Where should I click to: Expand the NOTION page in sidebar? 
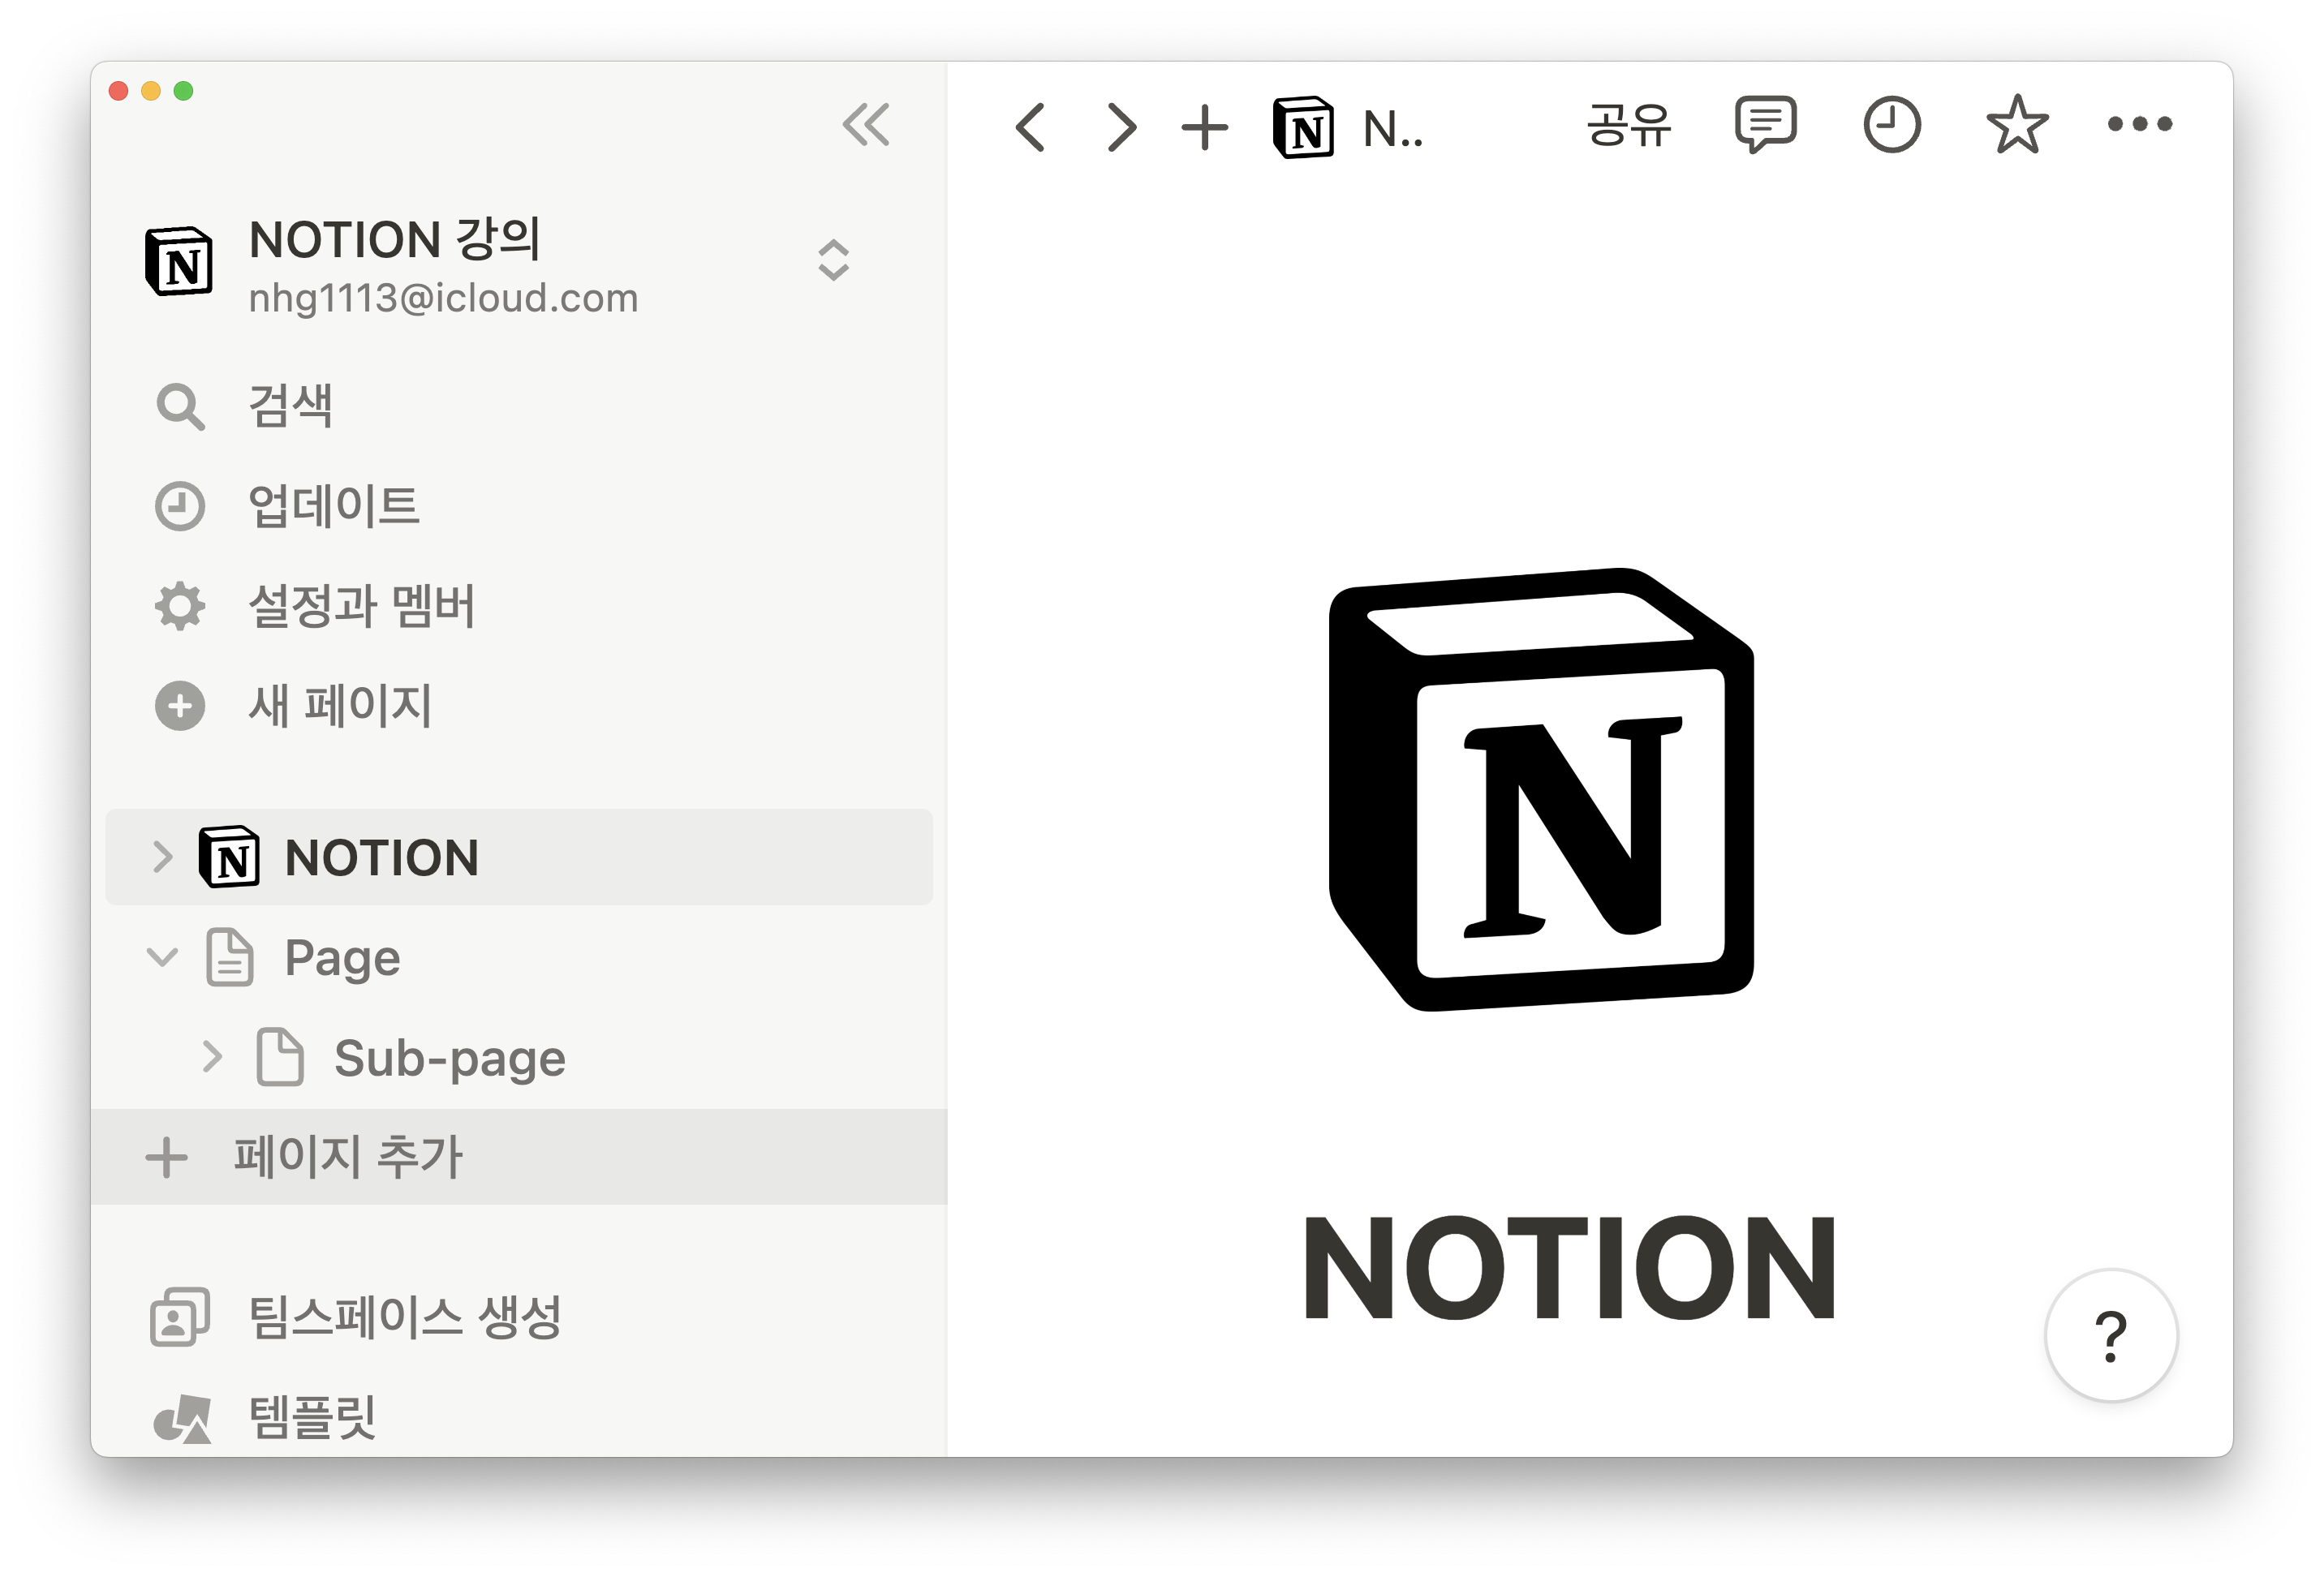[x=162, y=857]
